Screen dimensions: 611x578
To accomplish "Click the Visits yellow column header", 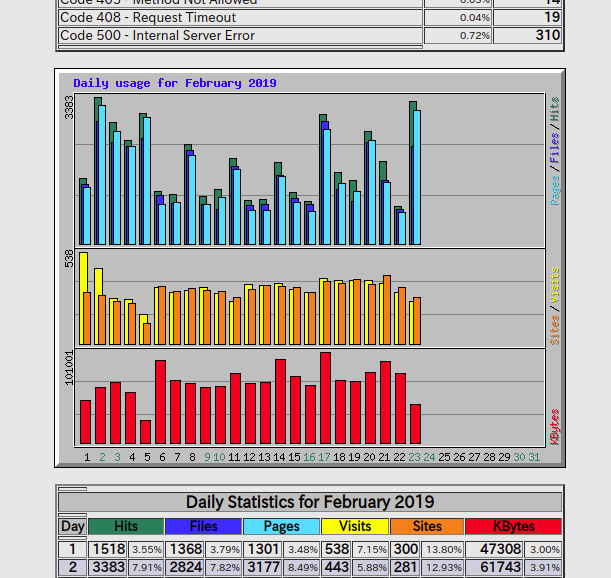I will pos(355,526).
